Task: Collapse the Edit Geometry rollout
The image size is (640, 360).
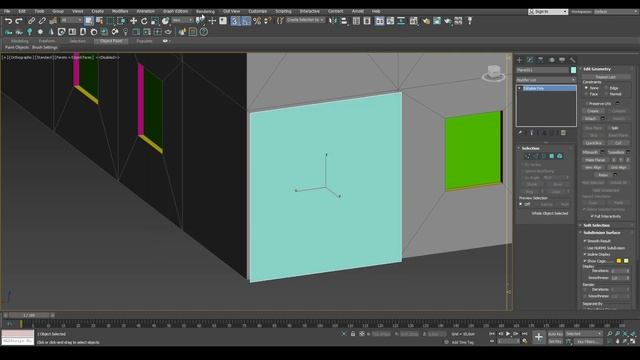Action: click(x=597, y=69)
